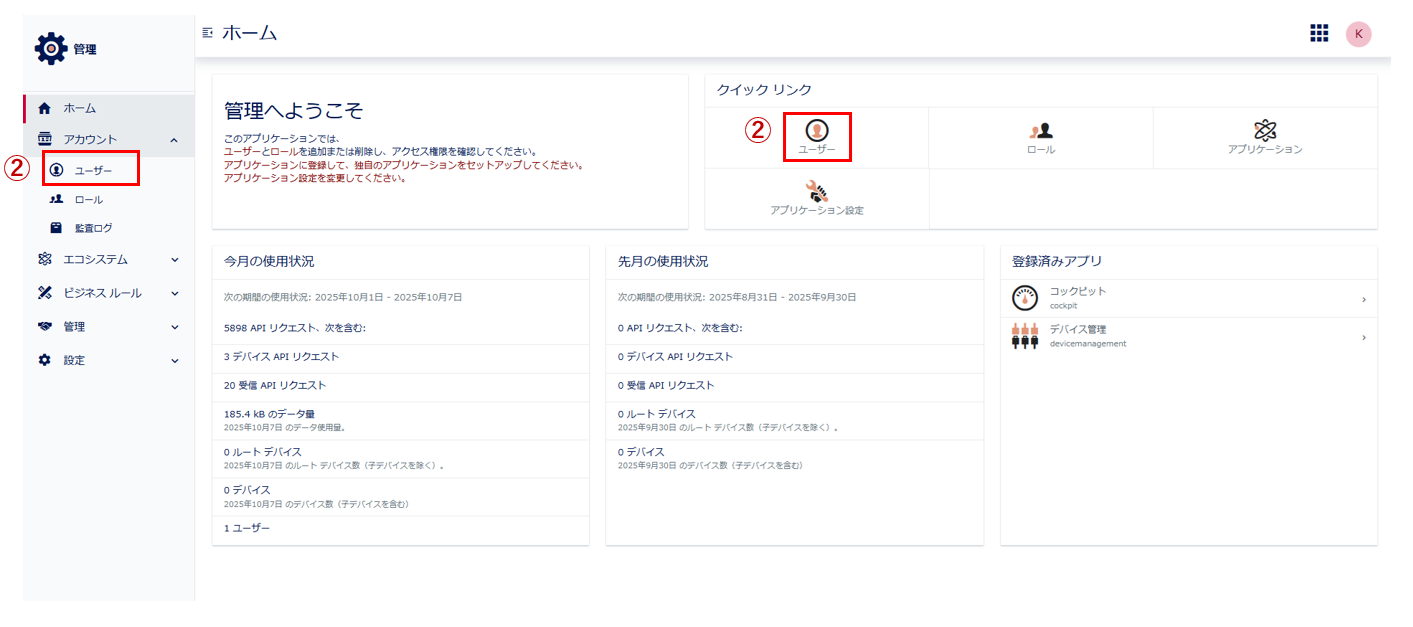Screen dimensions: 1413x627
Task: Open 監査ログ in the sidebar
Action: click(93, 228)
